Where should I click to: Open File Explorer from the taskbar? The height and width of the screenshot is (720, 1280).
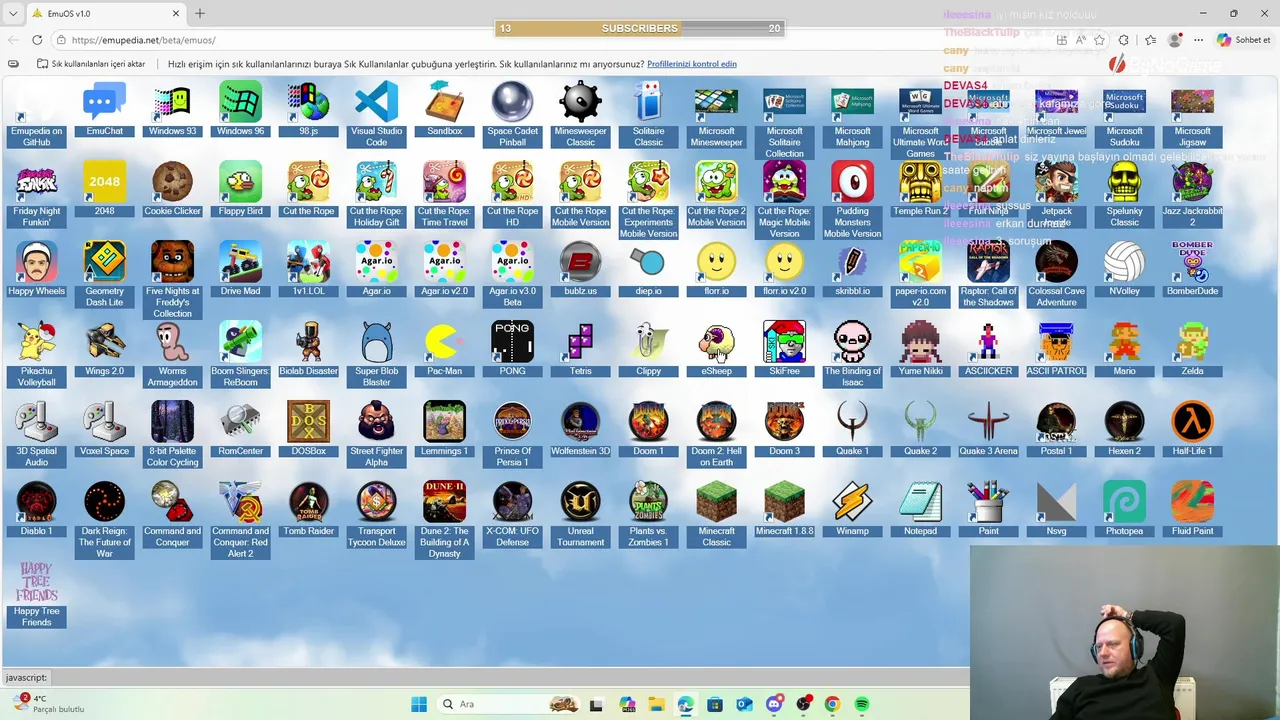(656, 704)
